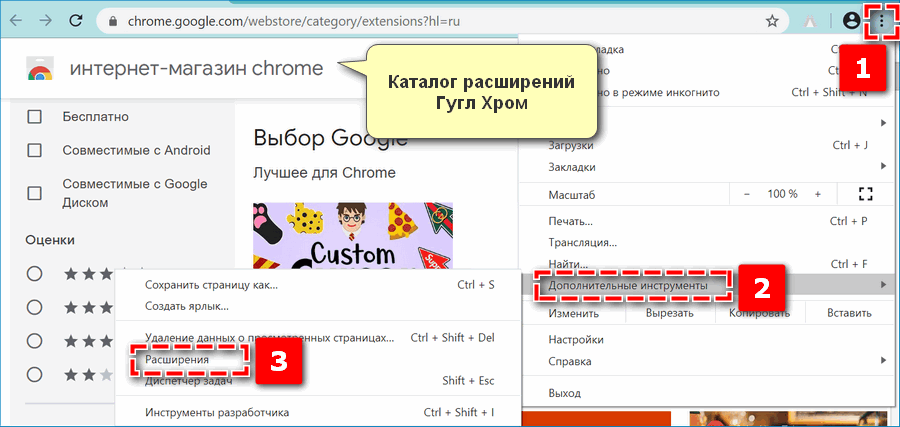Click the browser forward arrow

(46, 21)
